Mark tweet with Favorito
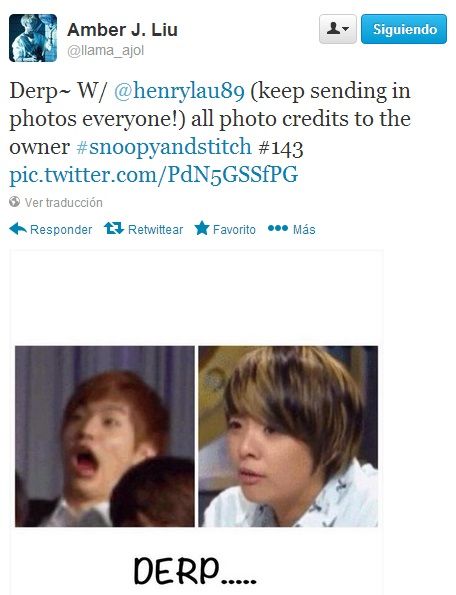The width and height of the screenshot is (456, 595). [x=234, y=230]
